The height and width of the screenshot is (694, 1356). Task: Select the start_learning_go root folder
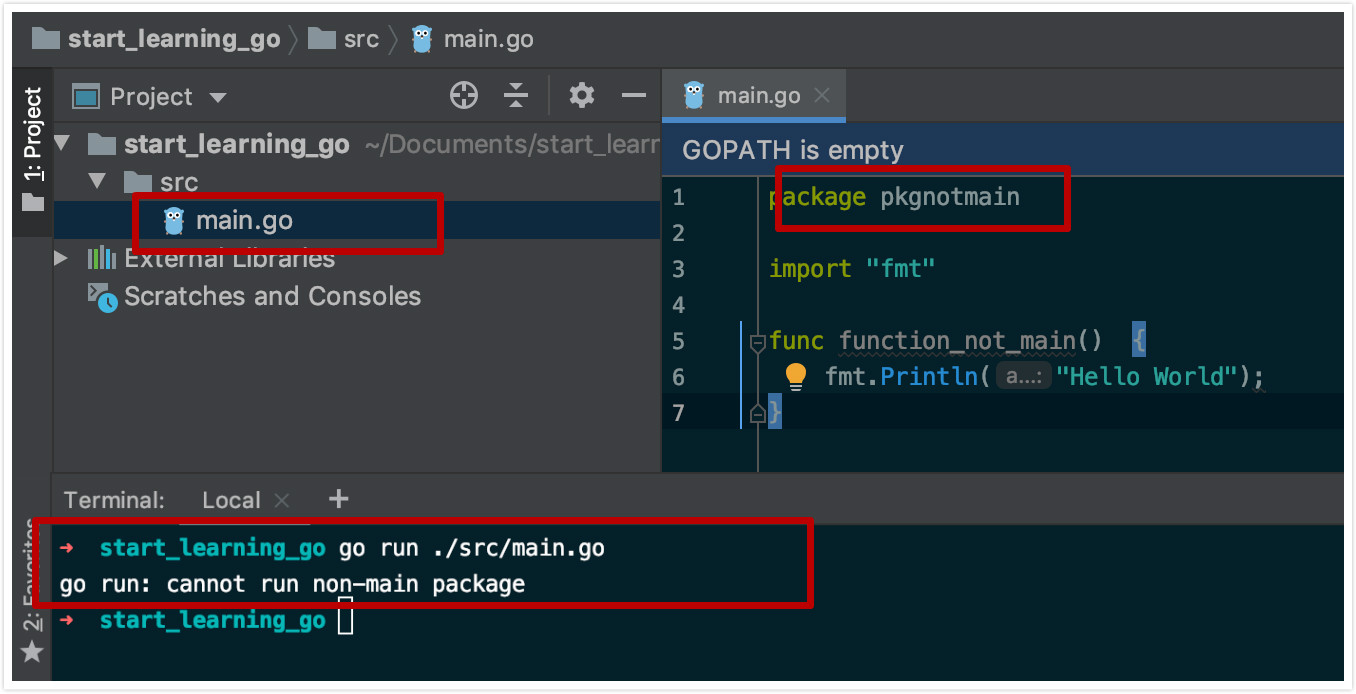pos(236,145)
